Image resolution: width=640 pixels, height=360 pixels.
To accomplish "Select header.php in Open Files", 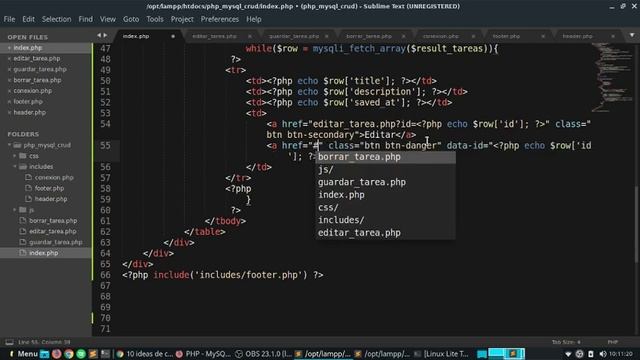I will coord(29,112).
